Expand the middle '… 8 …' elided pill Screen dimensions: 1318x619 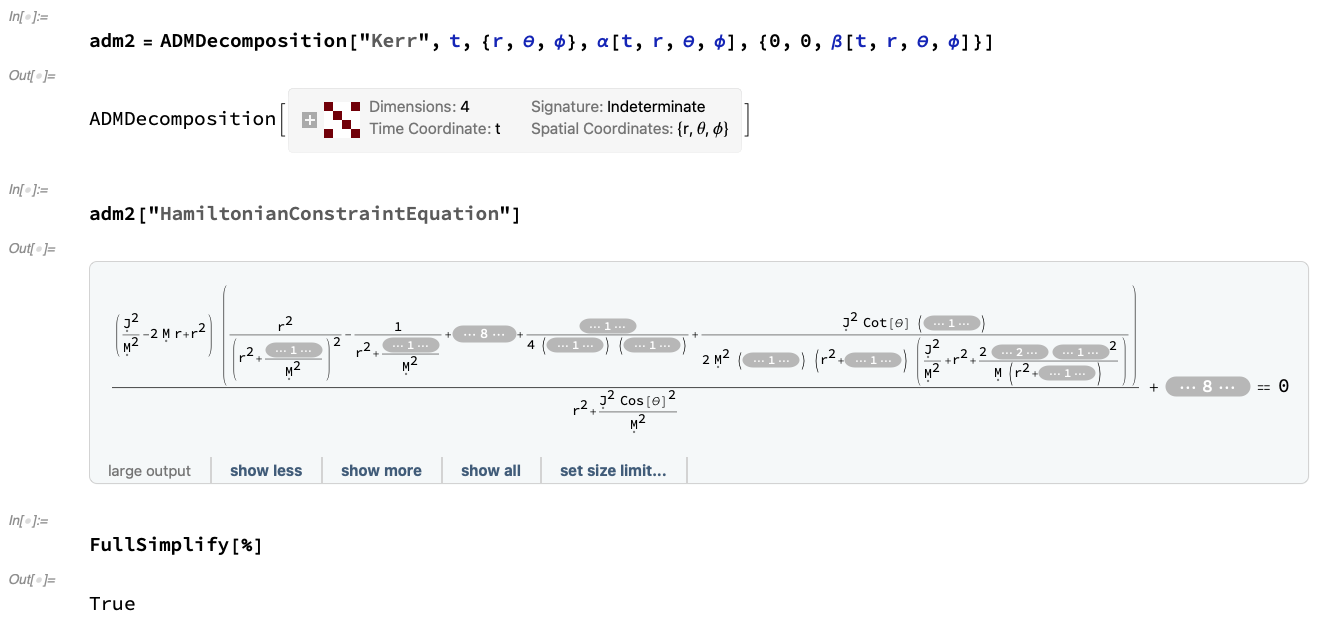click(x=485, y=334)
